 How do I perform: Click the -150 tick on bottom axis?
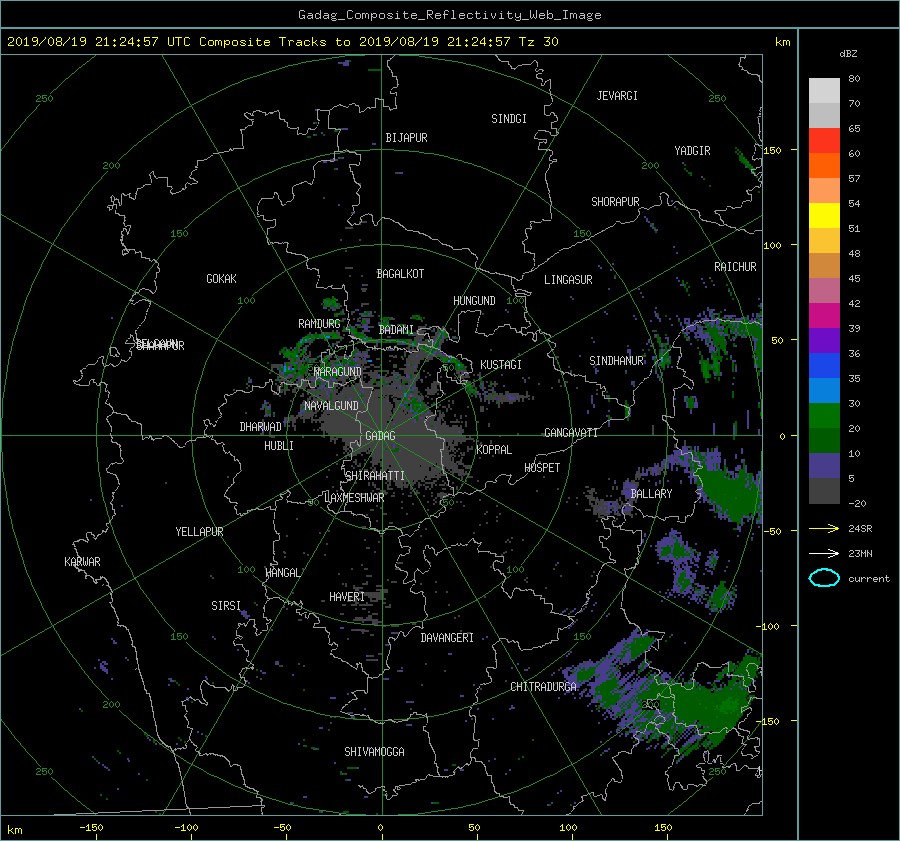coord(91,828)
